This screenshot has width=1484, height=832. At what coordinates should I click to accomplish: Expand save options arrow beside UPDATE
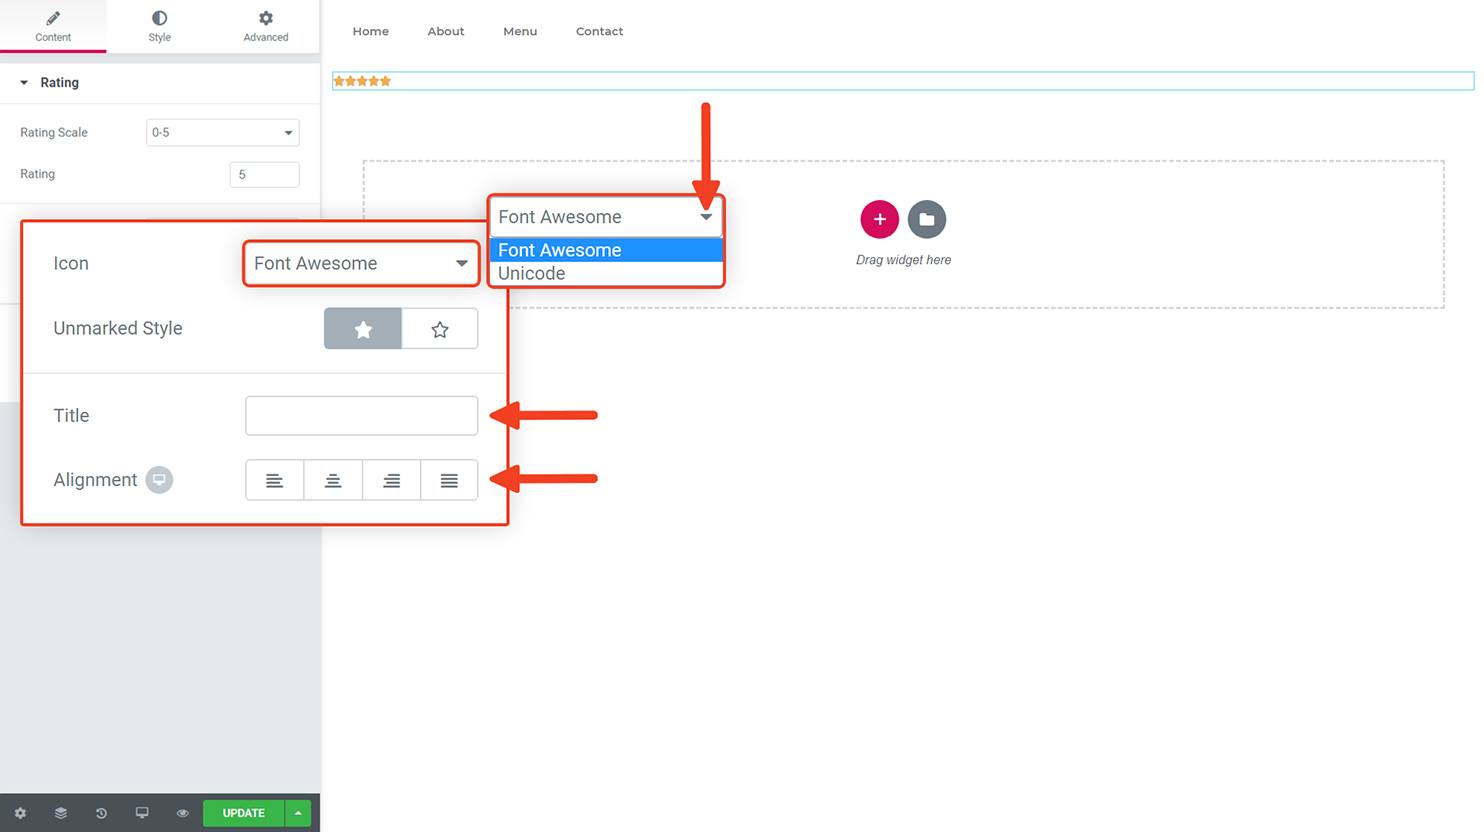[298, 813]
